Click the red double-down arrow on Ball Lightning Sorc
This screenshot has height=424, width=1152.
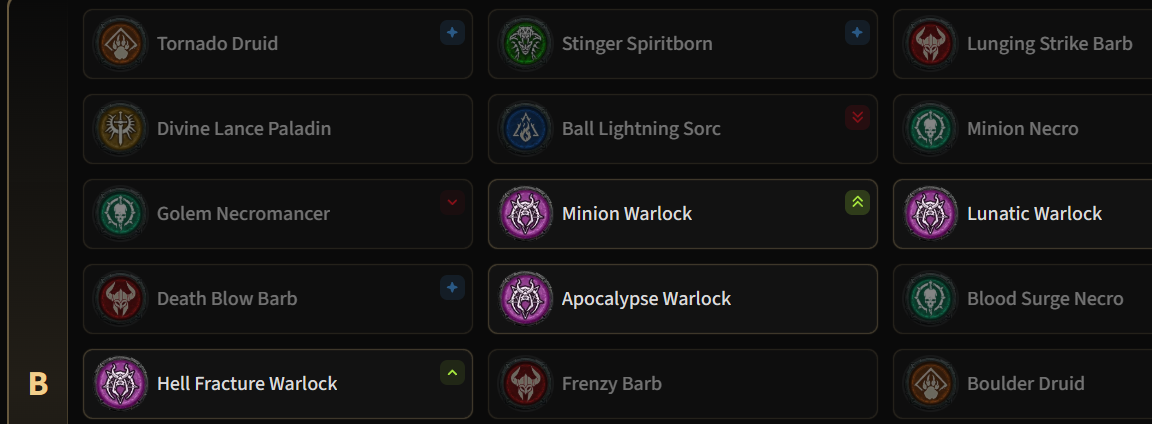(x=857, y=118)
